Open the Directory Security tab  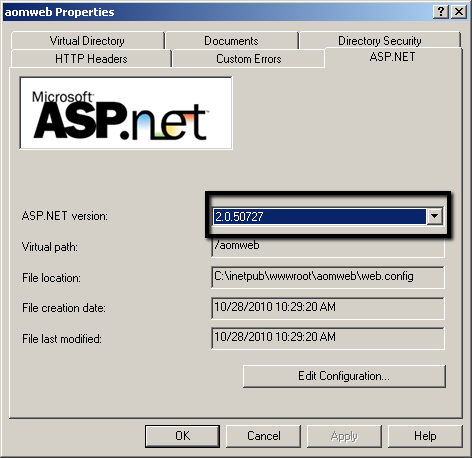(380, 41)
